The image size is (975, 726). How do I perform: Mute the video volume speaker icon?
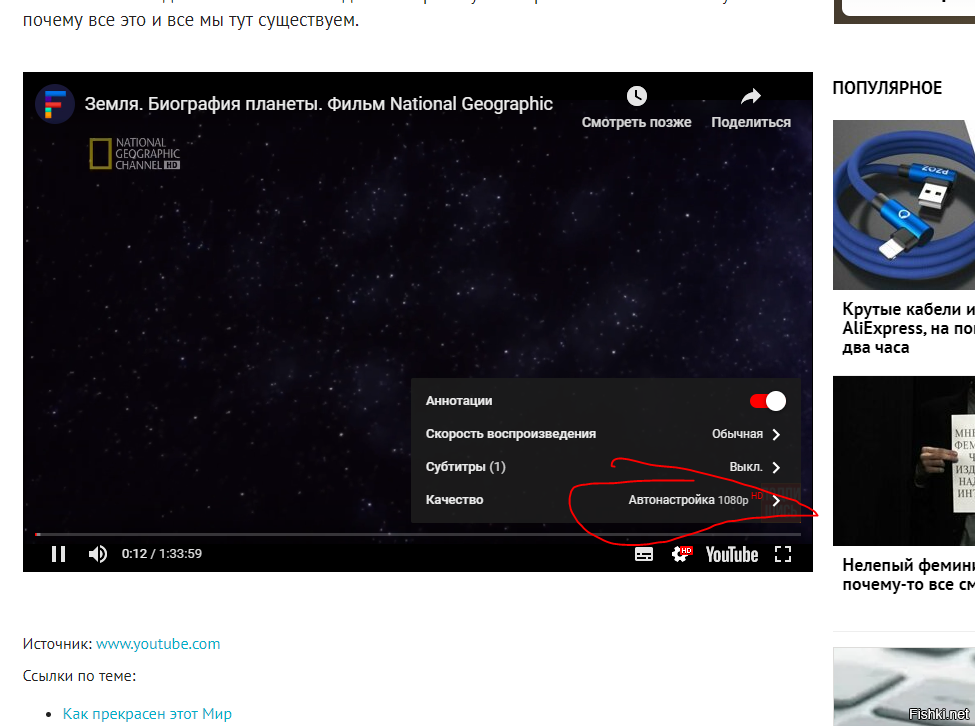[97, 554]
